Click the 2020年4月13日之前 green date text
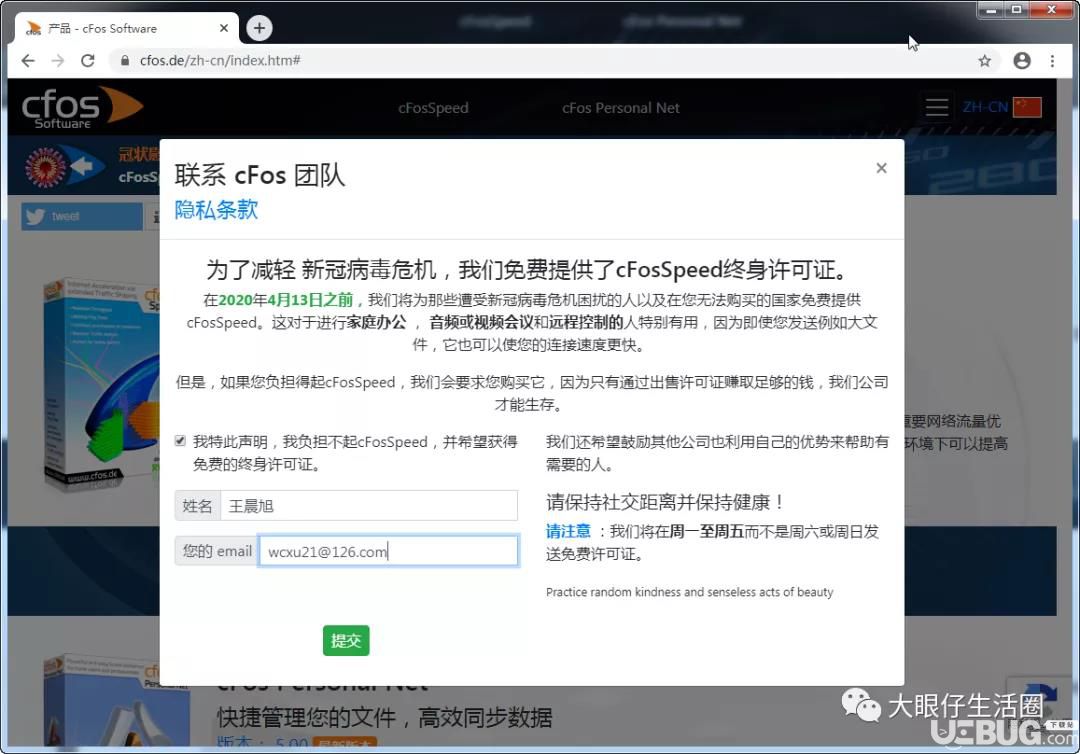The width and height of the screenshot is (1080, 754). coord(286,300)
